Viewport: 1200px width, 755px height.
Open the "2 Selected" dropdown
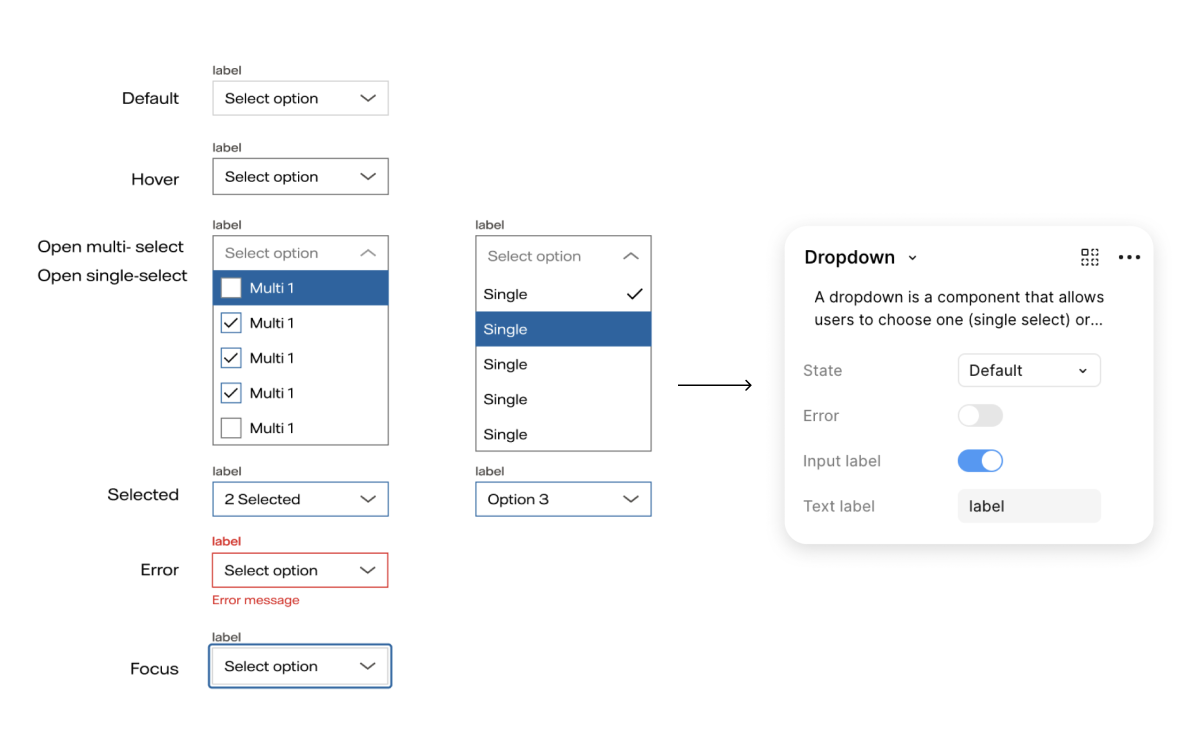(300, 499)
